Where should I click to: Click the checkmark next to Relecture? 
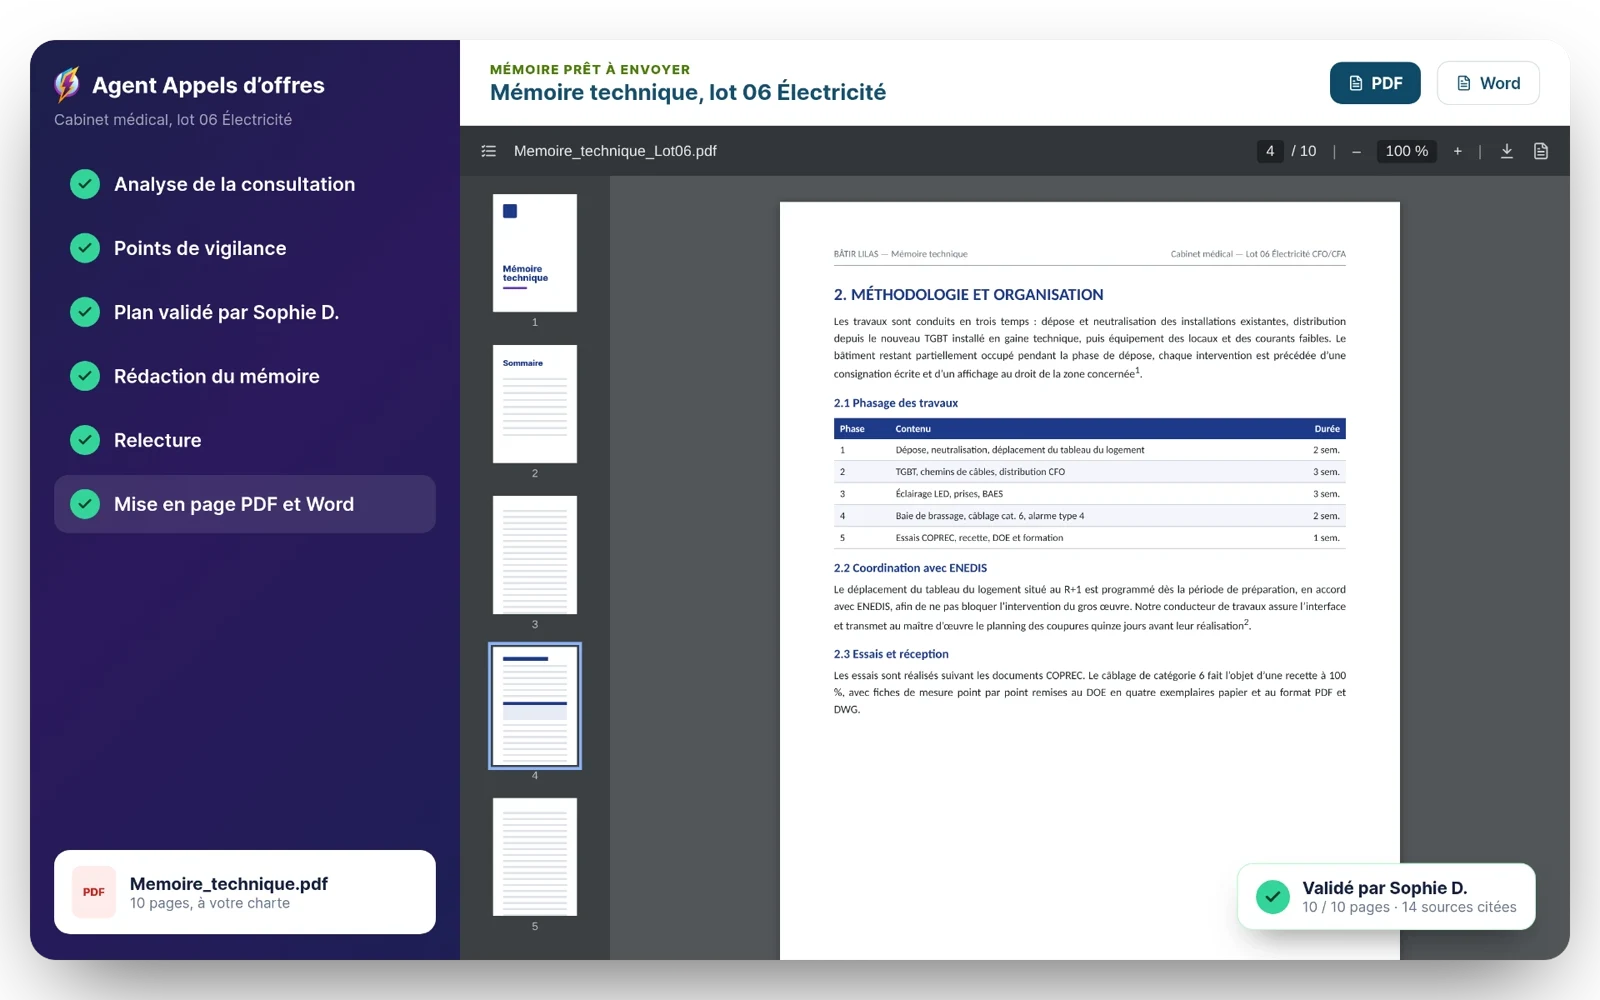point(85,440)
